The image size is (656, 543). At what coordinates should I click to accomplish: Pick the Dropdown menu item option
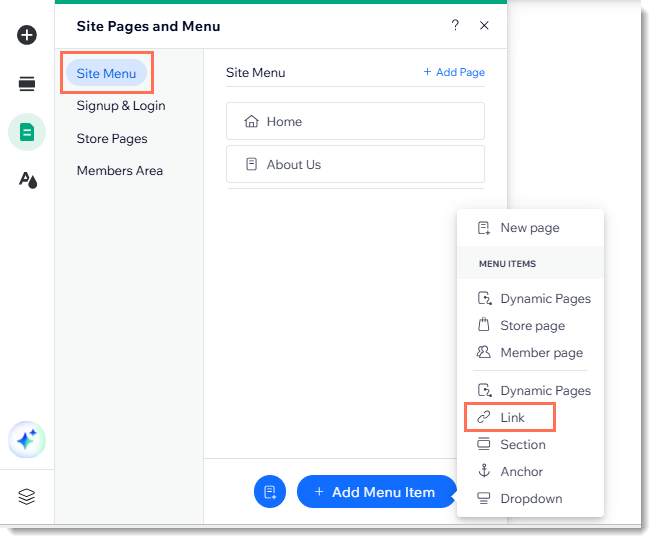click(x=531, y=499)
